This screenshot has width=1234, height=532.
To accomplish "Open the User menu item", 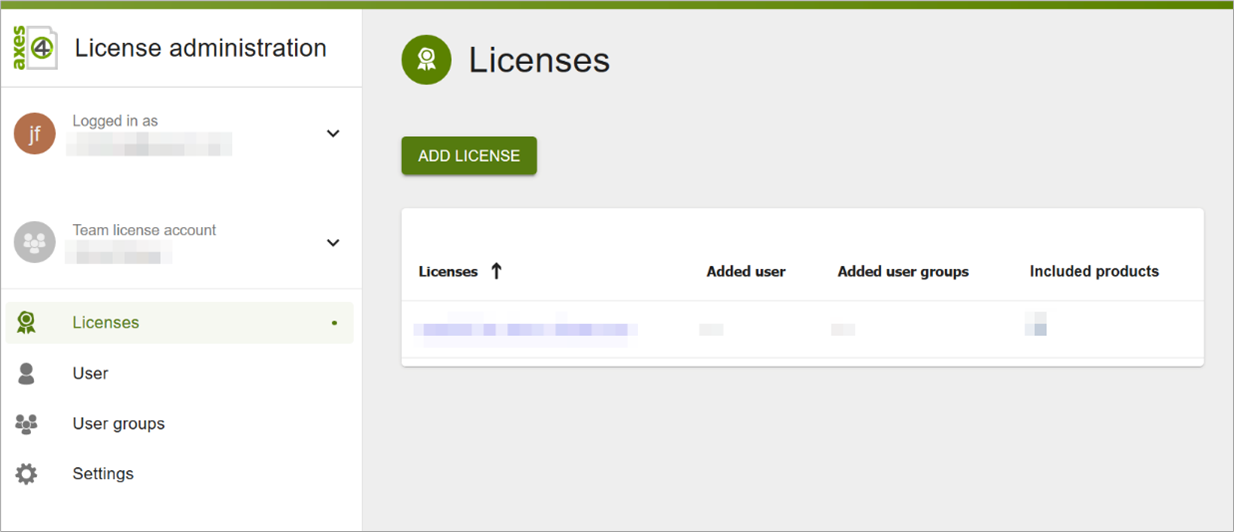I will [180, 373].
